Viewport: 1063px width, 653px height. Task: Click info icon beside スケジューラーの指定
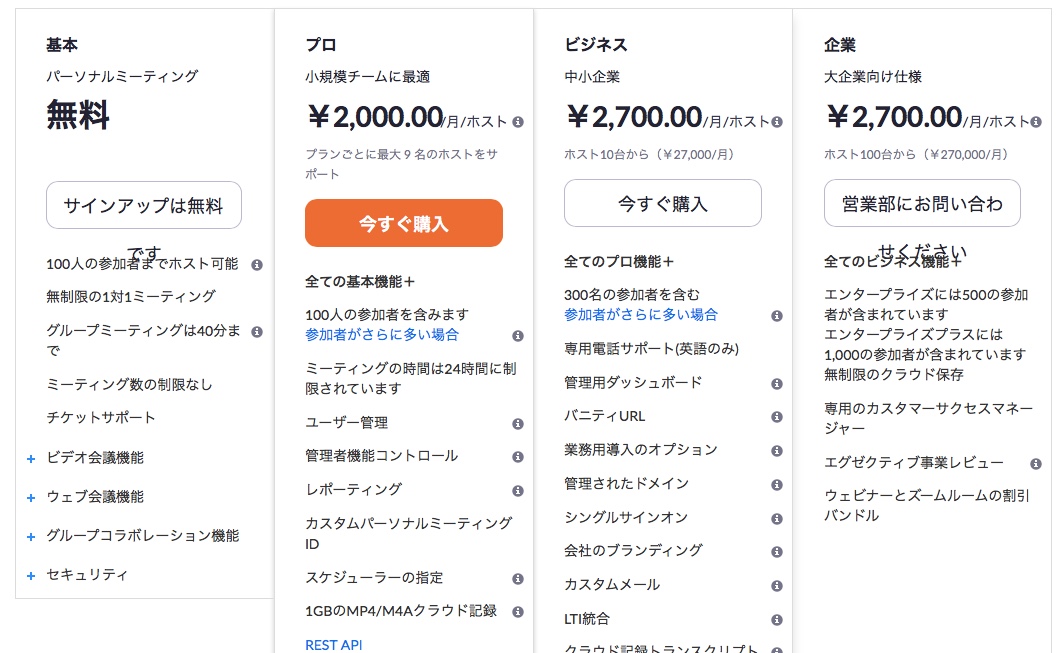[x=518, y=579]
